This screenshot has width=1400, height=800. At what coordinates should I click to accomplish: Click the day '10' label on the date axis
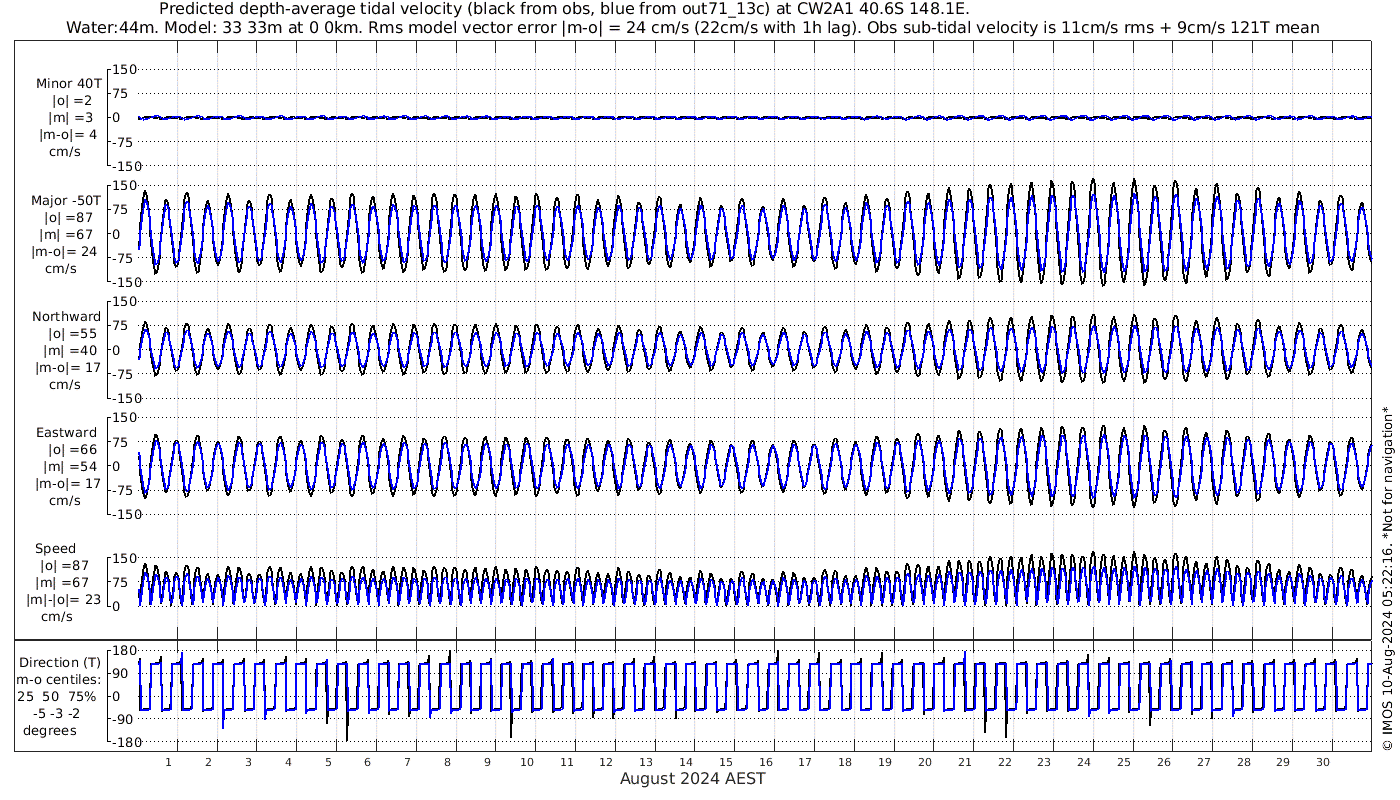point(527,762)
